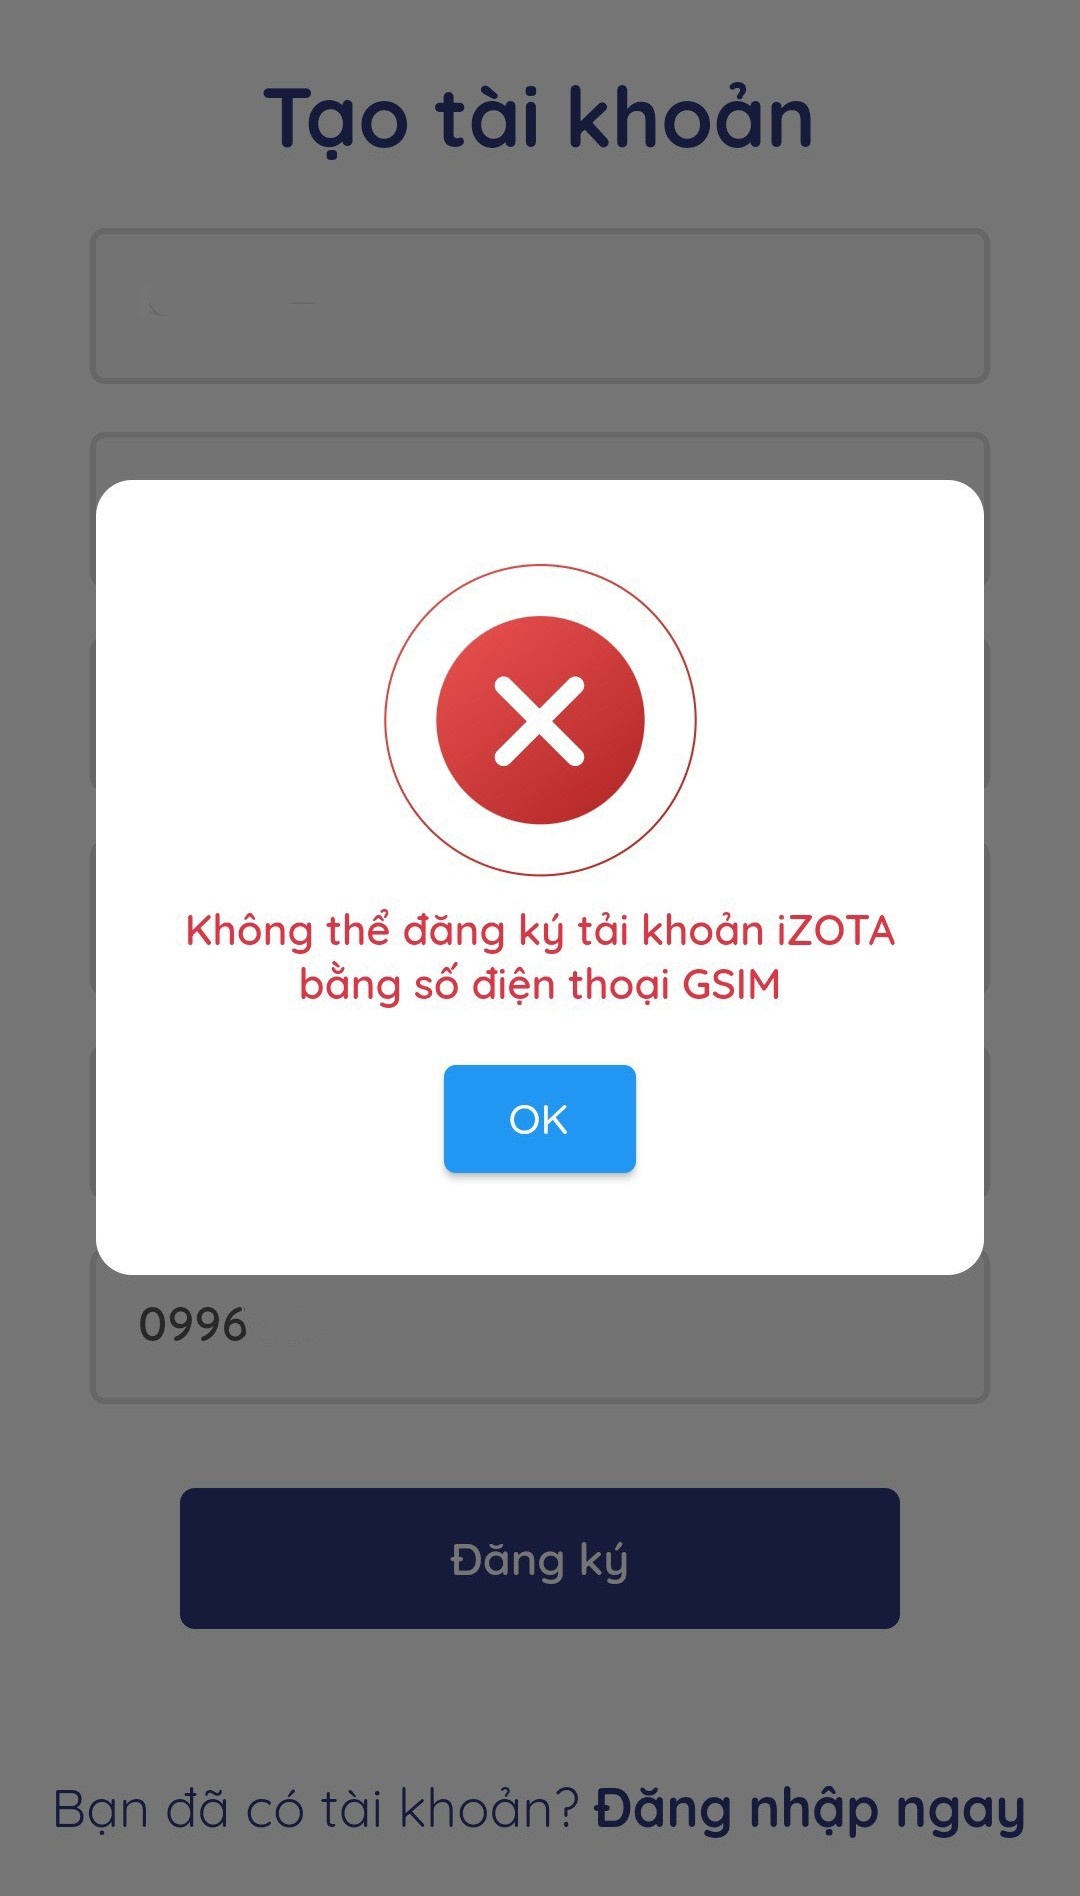Screen dimensions: 1080x1896
Task: Click the 0996 digits in phone field
Action: pyautogui.click(x=193, y=1325)
